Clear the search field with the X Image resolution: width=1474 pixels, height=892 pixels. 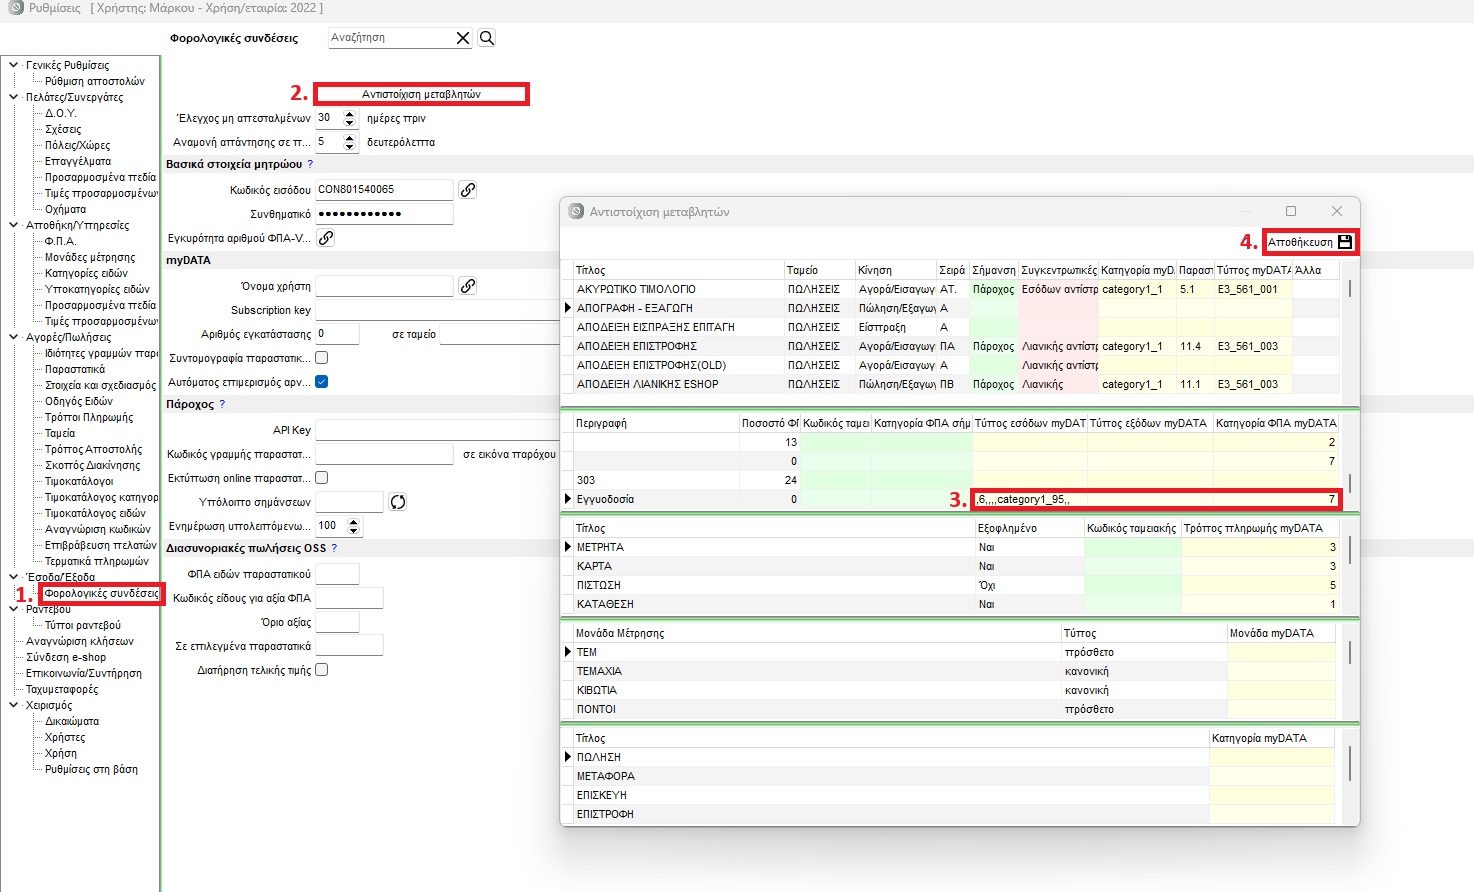click(x=463, y=38)
